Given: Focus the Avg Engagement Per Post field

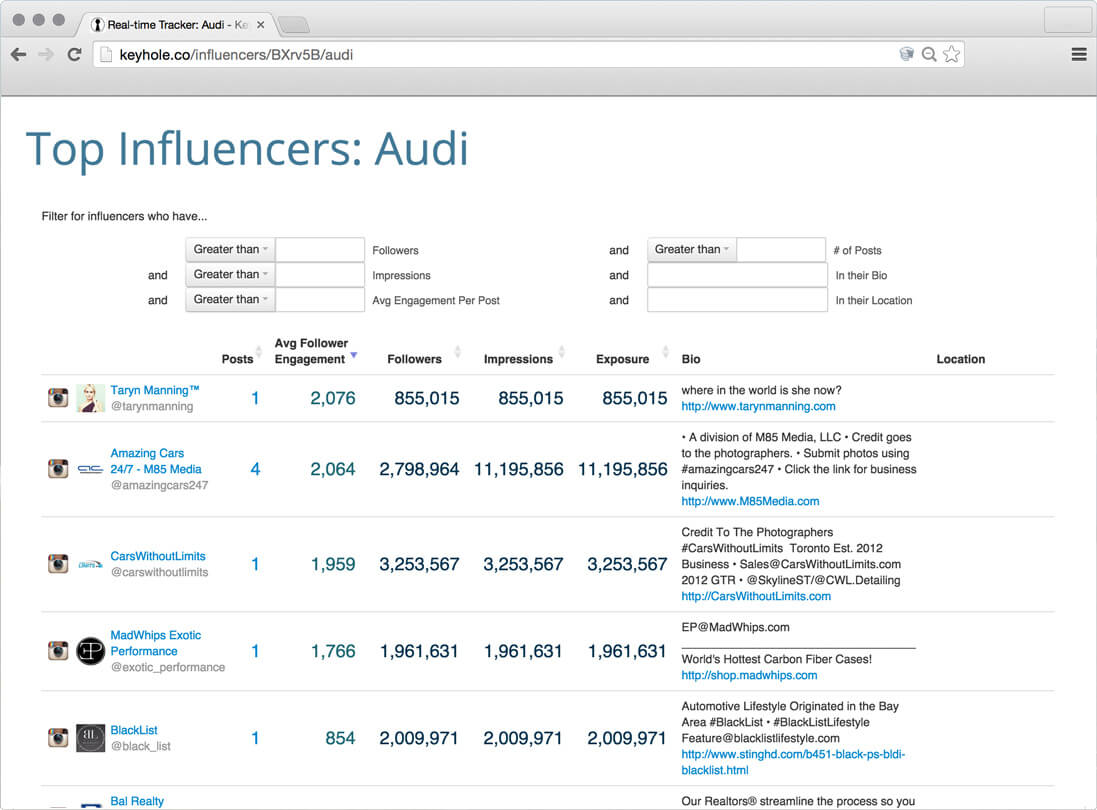Looking at the screenshot, I should [x=320, y=300].
